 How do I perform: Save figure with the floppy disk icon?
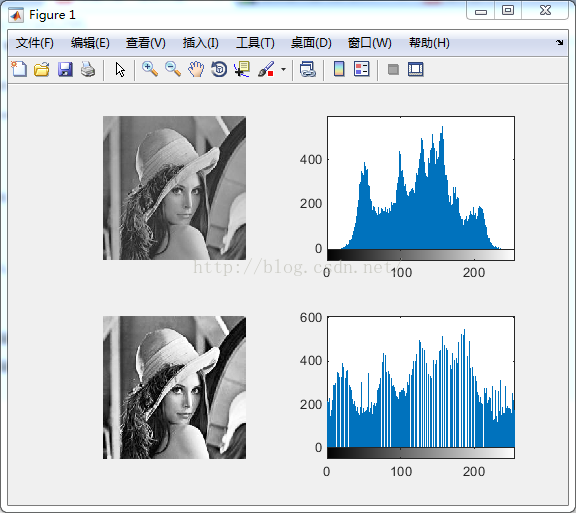click(x=65, y=69)
